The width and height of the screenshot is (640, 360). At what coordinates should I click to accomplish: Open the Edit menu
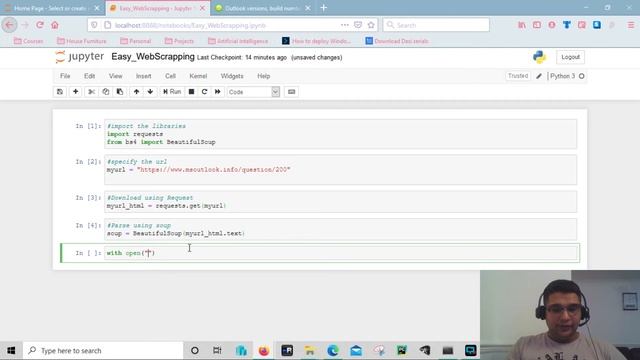click(89, 76)
